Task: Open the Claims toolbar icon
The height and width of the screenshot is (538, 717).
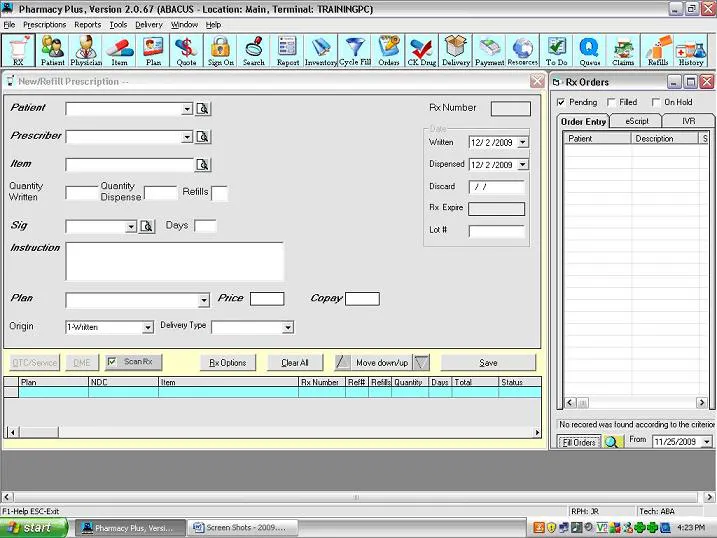Action: coord(623,50)
